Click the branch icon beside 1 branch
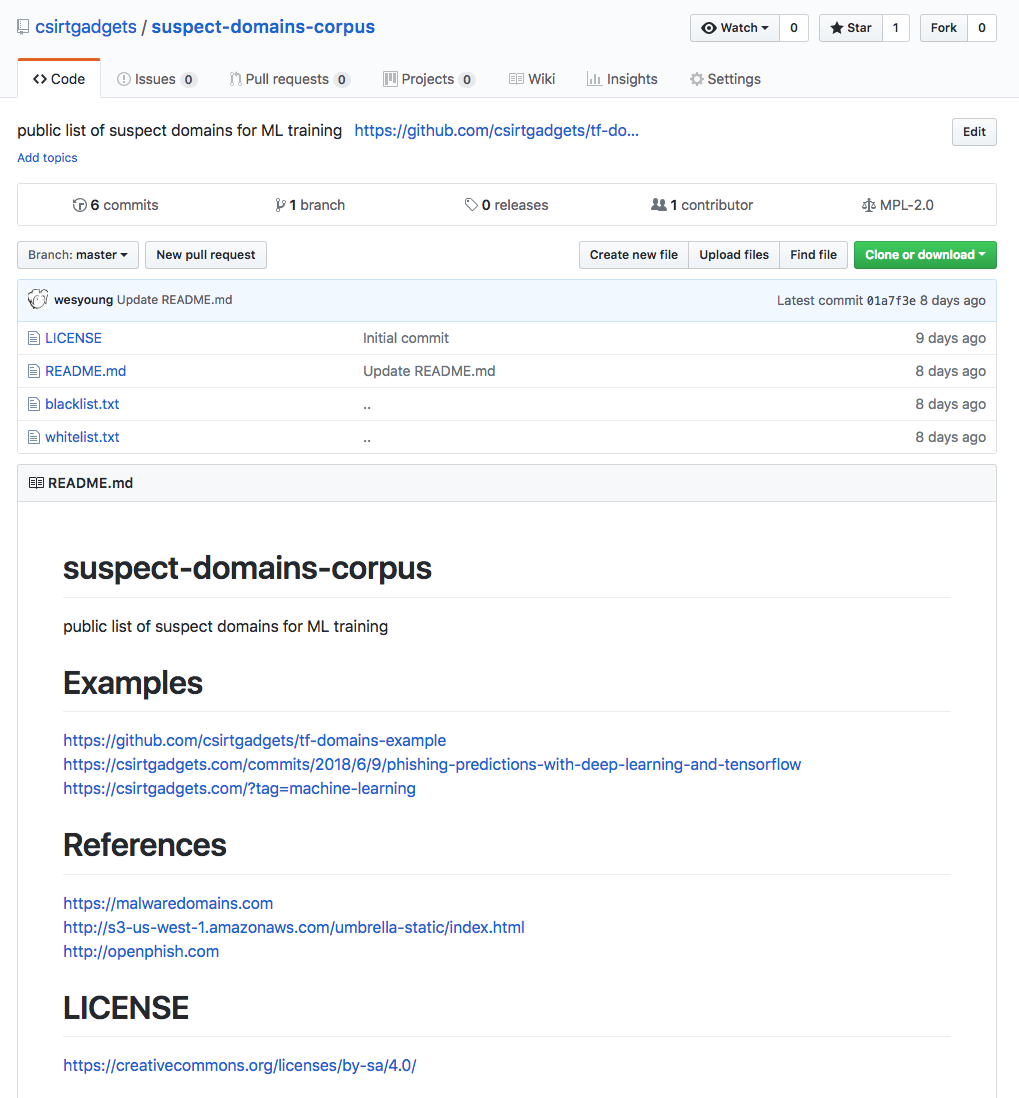The width and height of the screenshot is (1019, 1098). 280,205
